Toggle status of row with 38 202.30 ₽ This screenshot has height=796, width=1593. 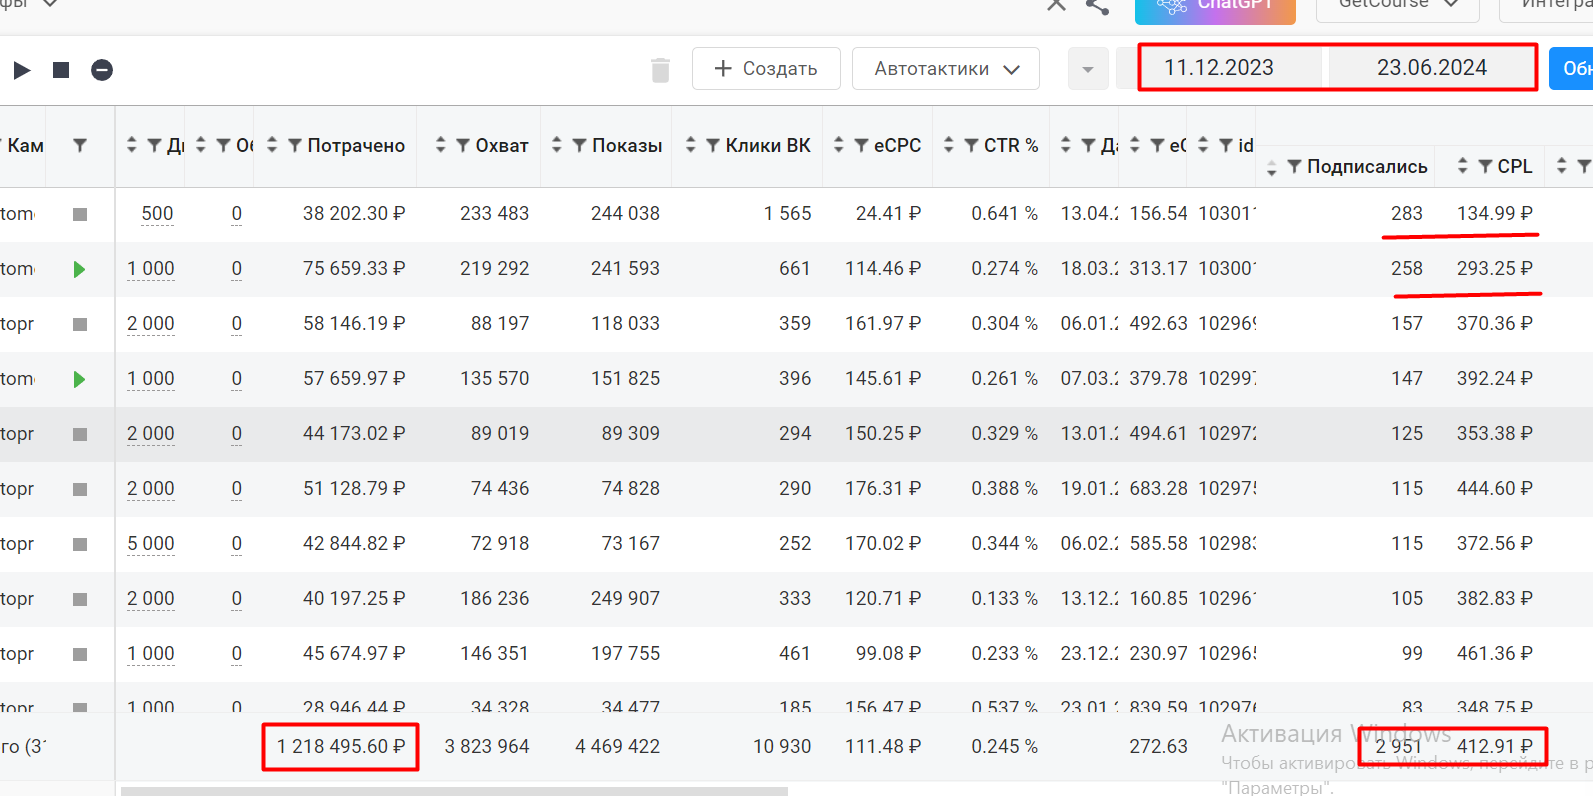pos(80,214)
